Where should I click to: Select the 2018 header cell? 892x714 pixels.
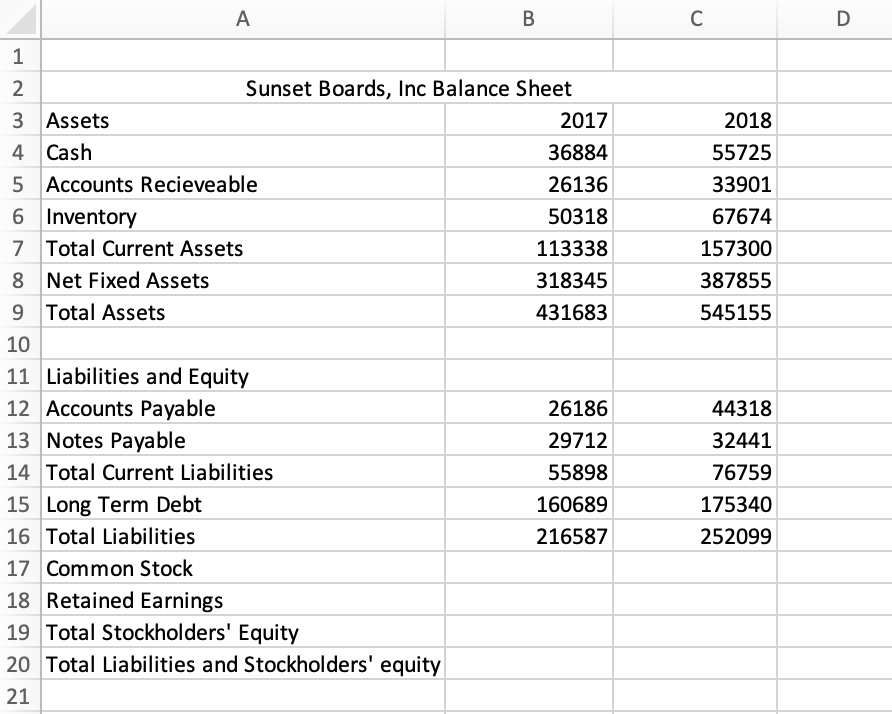pyautogui.click(x=695, y=120)
